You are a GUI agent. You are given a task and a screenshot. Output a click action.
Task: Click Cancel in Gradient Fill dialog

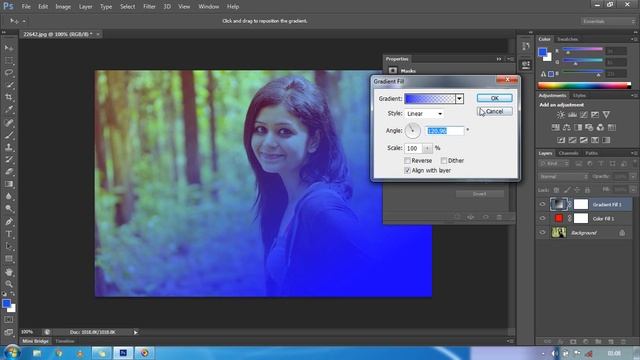[x=494, y=111]
